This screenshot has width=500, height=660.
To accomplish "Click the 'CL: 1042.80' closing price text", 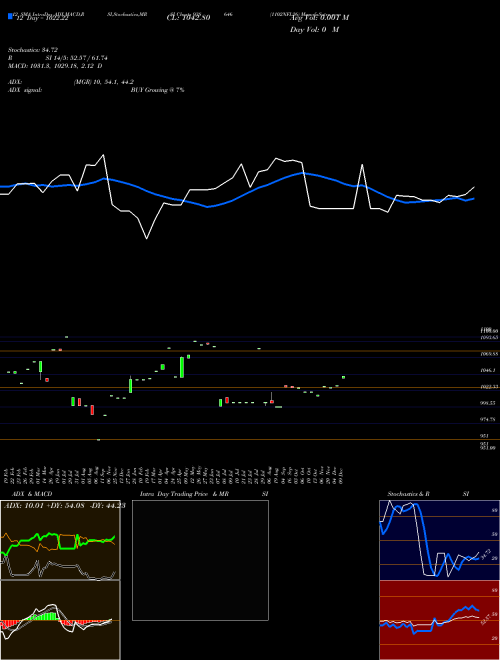I will [189, 18].
